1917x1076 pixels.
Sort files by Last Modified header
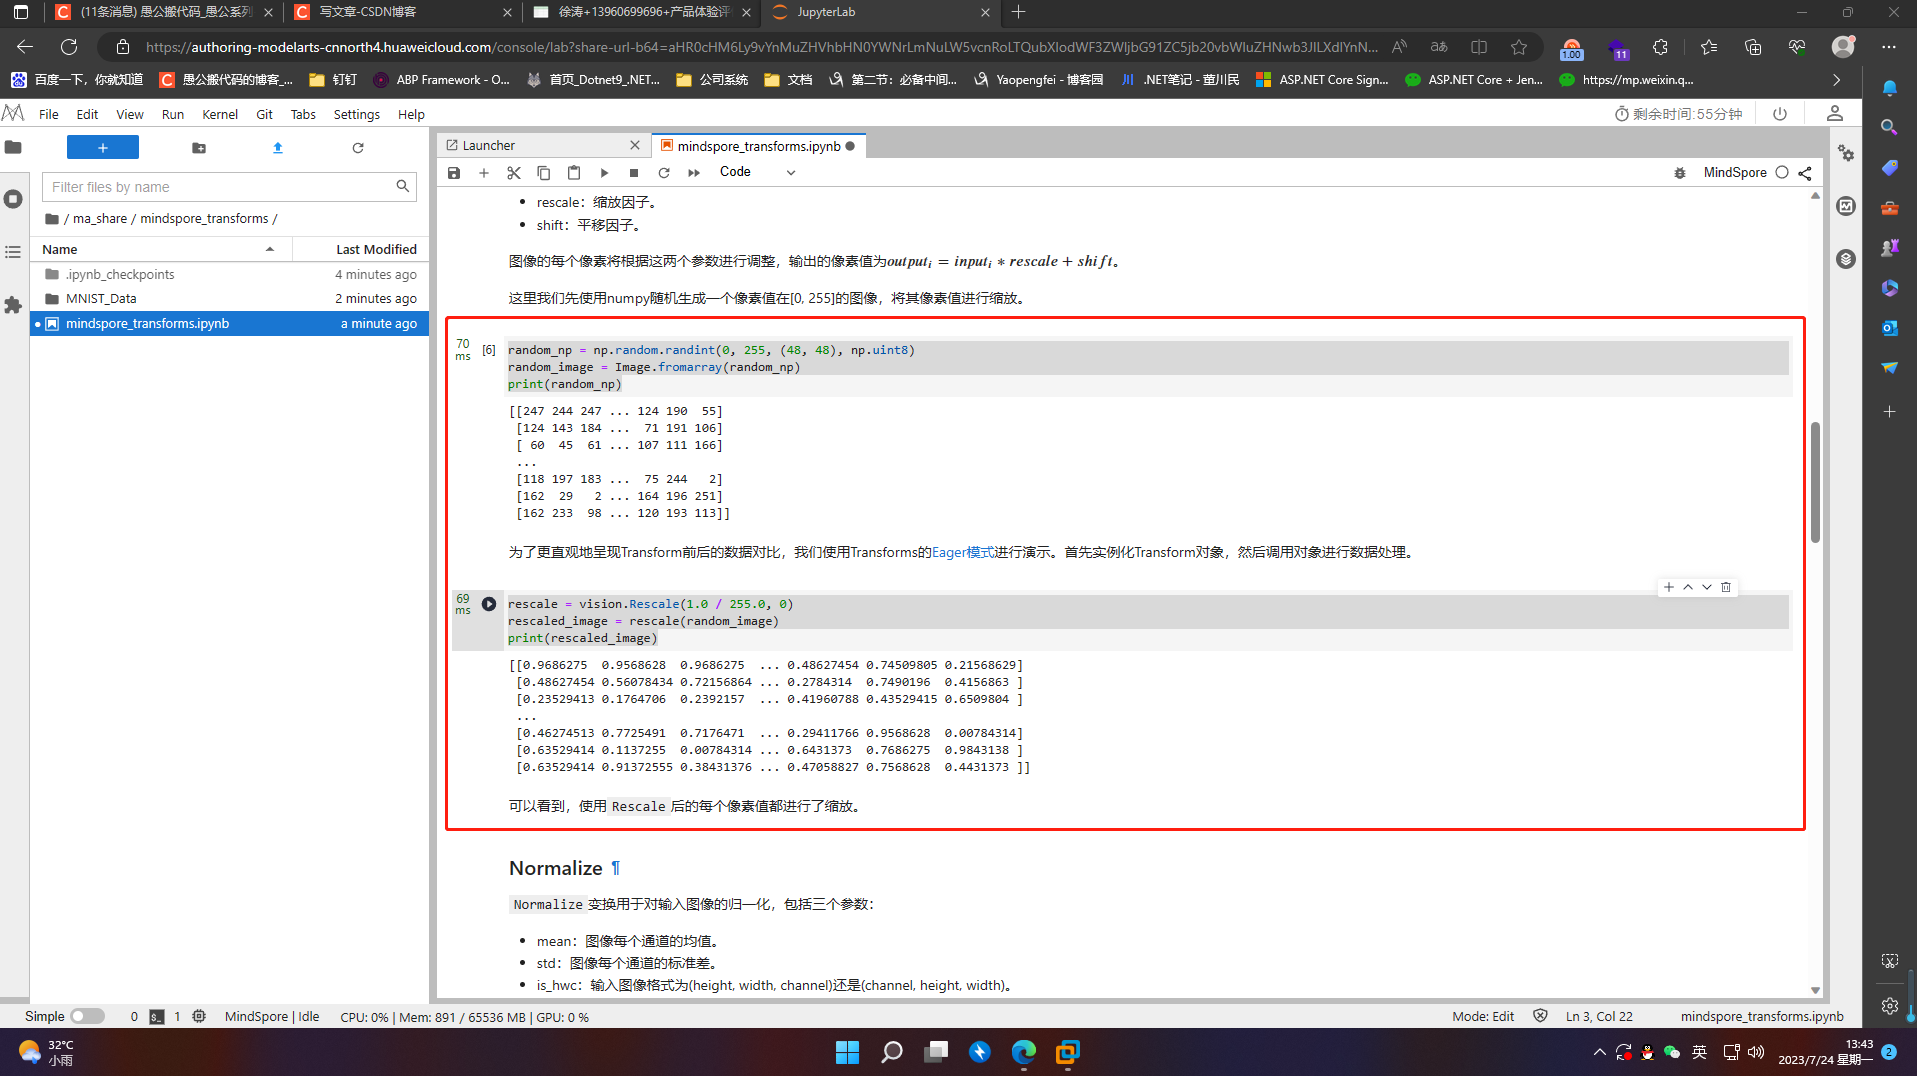click(362, 249)
